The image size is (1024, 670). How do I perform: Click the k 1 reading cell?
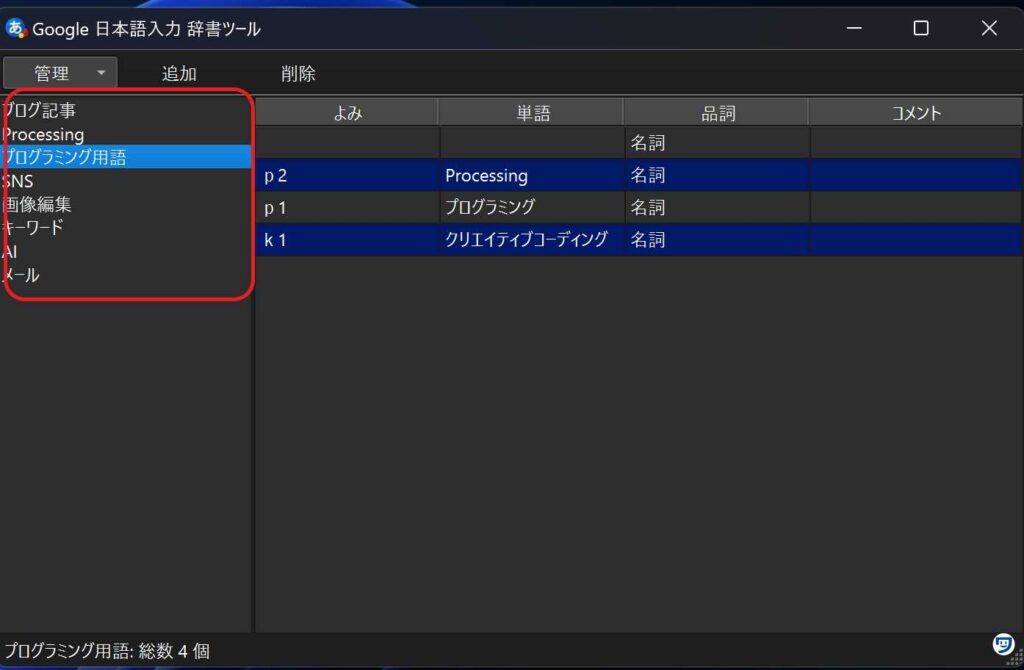[x=347, y=240]
